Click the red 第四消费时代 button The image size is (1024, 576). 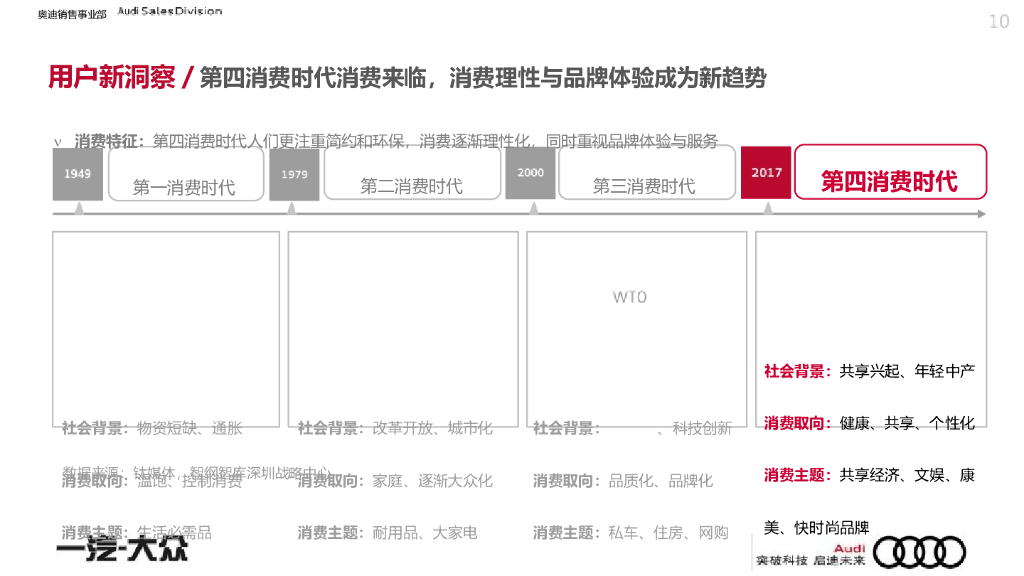890,181
